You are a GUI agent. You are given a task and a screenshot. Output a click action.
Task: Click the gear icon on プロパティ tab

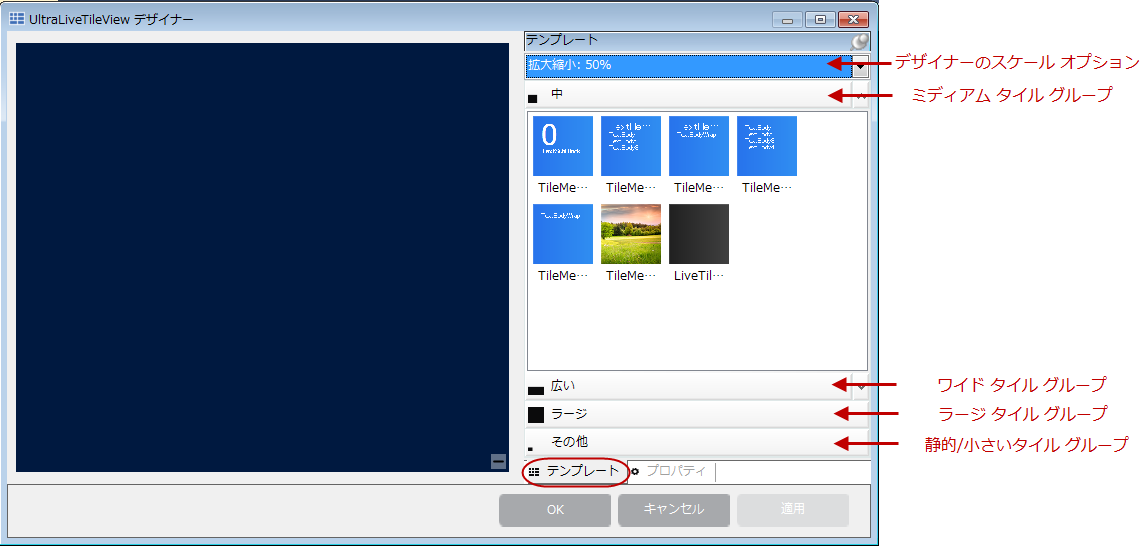point(635,472)
